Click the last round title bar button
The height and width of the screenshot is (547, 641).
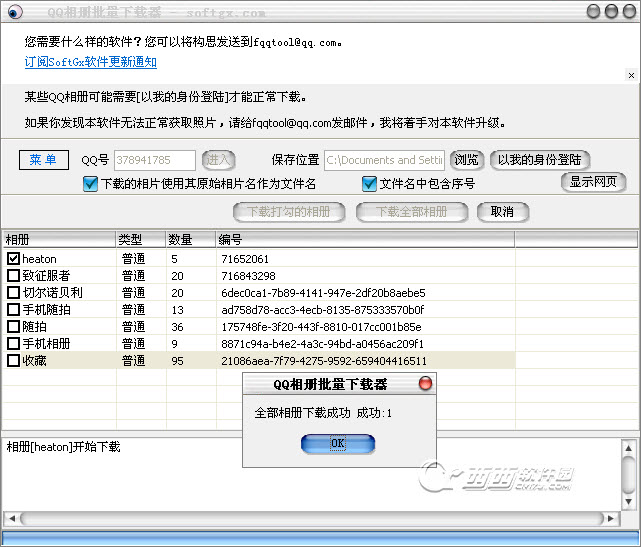coord(630,11)
